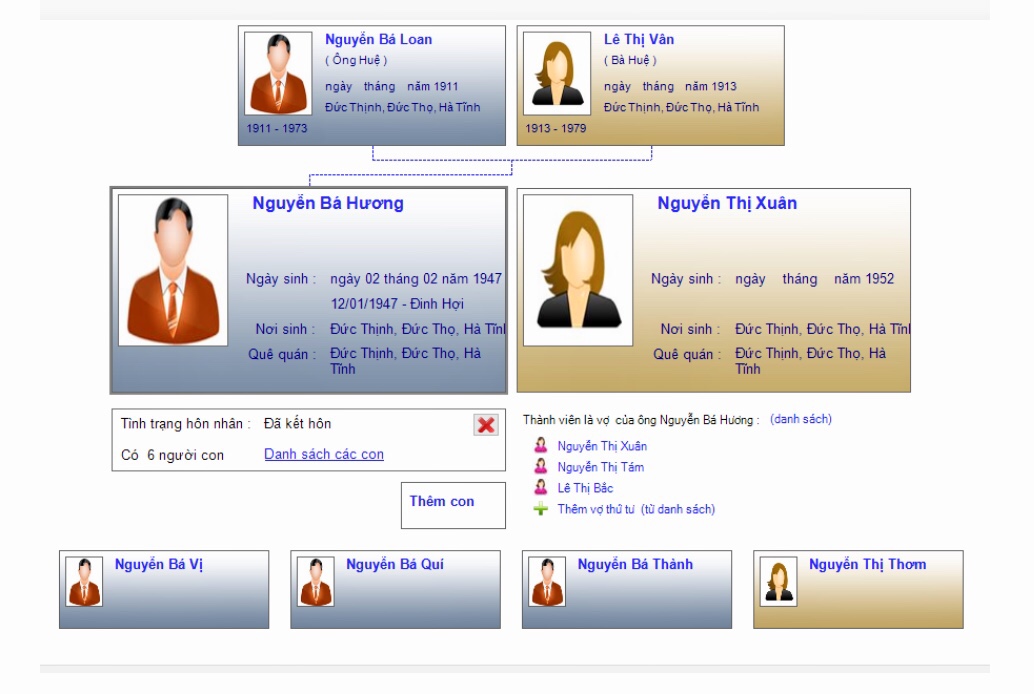Viewport: 1034px width, 694px height.
Task: Open child Nguyễn Thị Thơm's name link
Action: click(x=868, y=565)
